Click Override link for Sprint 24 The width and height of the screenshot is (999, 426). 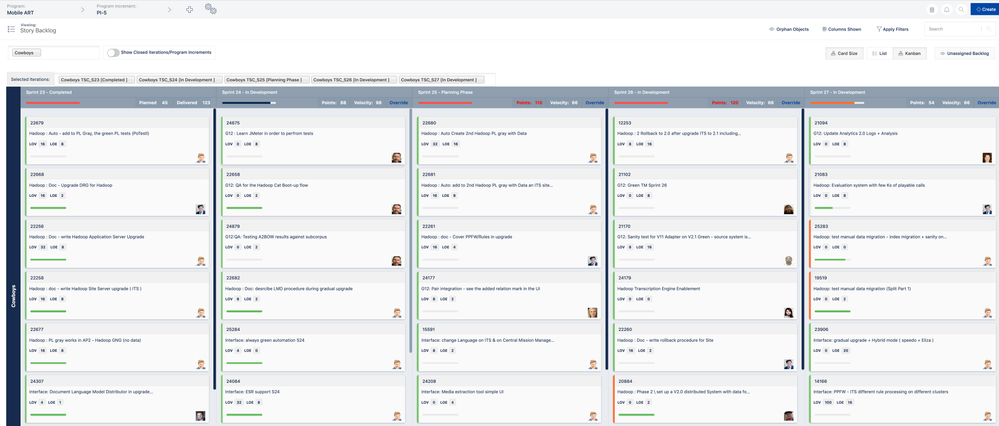[399, 103]
